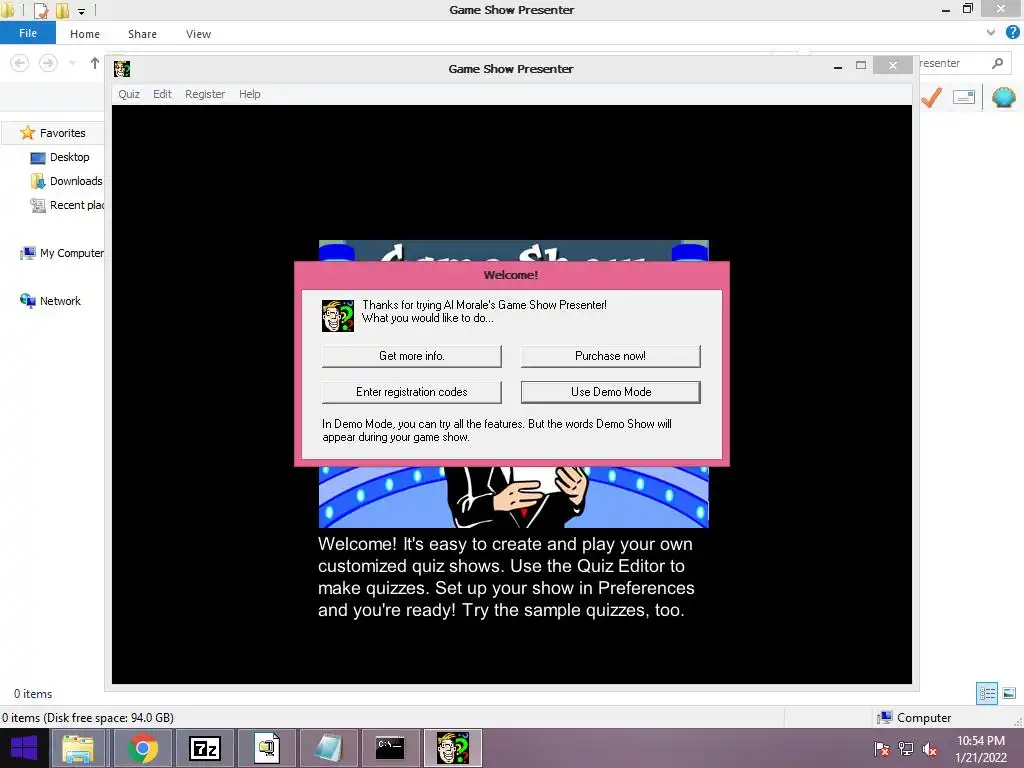Screen dimensions: 1024x768
Task: Switch to the Home ribbon tab
Action: 85,34
